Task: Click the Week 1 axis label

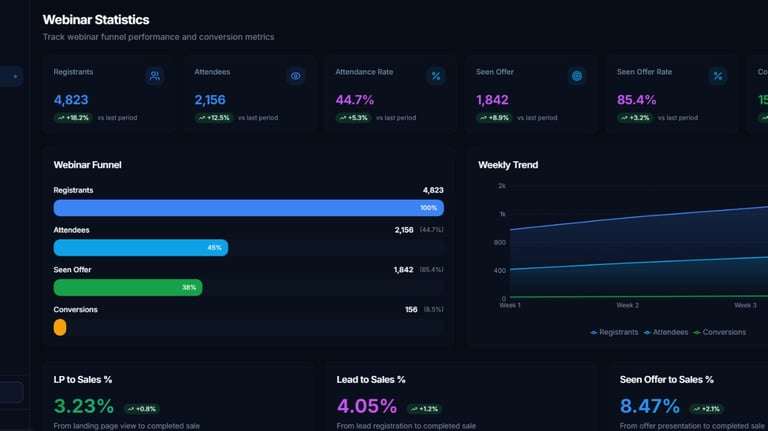Action: point(510,305)
